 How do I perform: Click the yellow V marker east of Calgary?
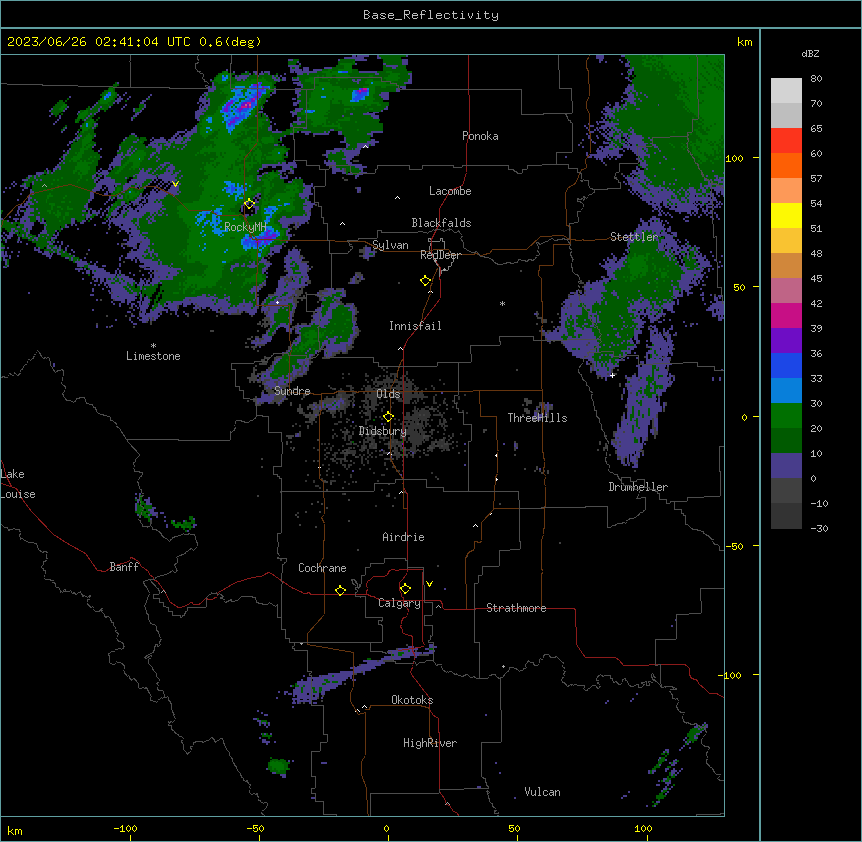(429, 584)
